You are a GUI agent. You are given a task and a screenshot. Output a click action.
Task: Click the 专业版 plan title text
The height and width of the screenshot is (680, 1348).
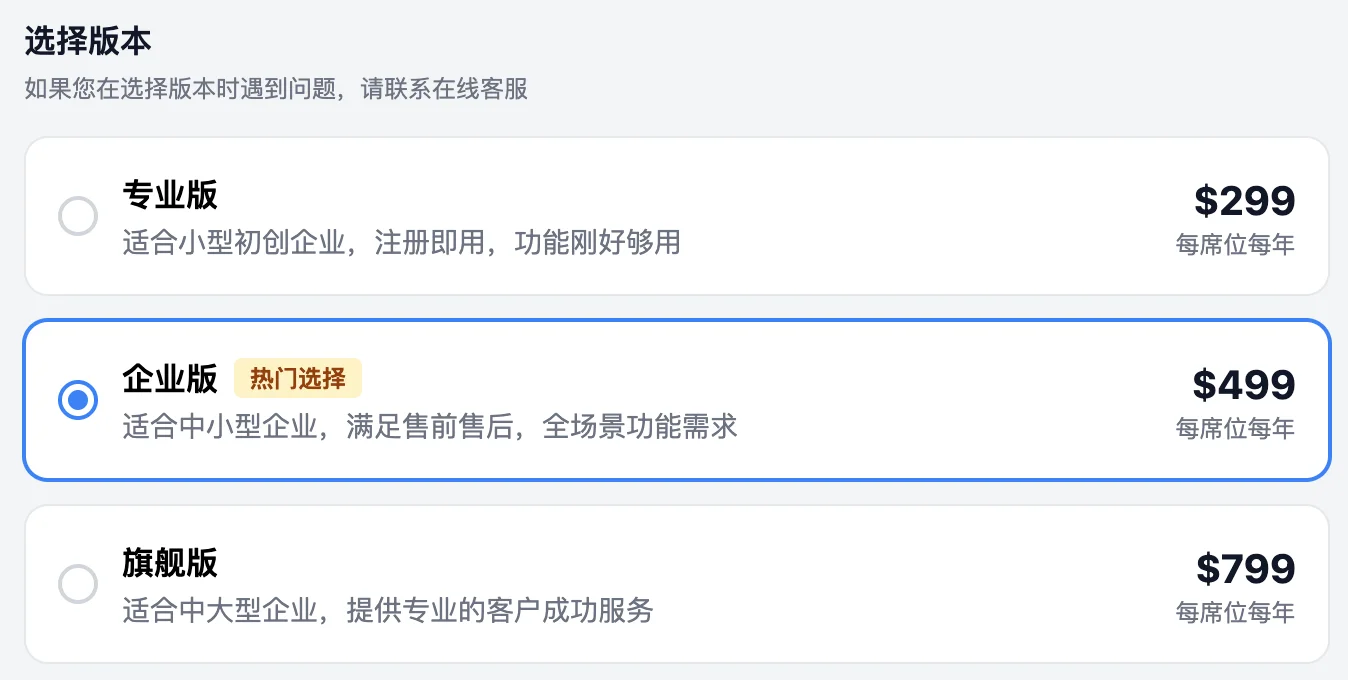pos(169,196)
